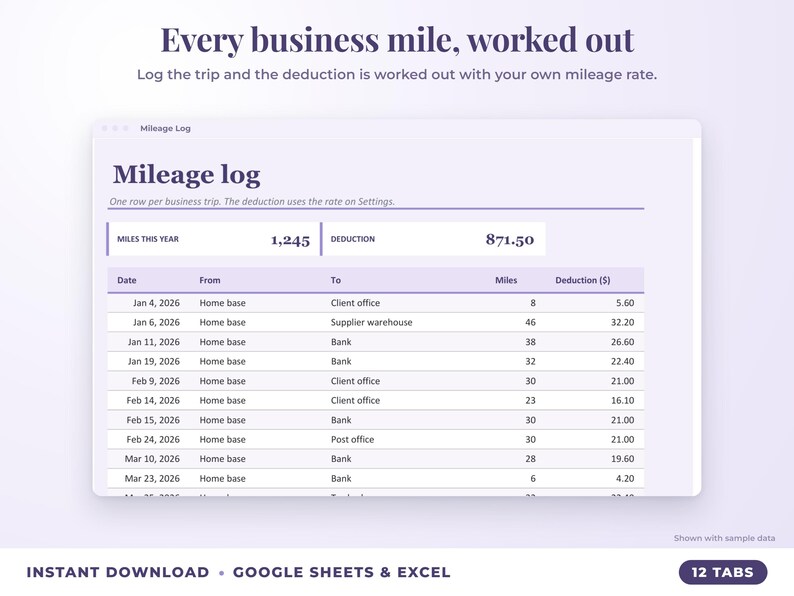Select the Feb 14, 2026 date cell
The height and width of the screenshot is (596, 794).
[x=153, y=400]
